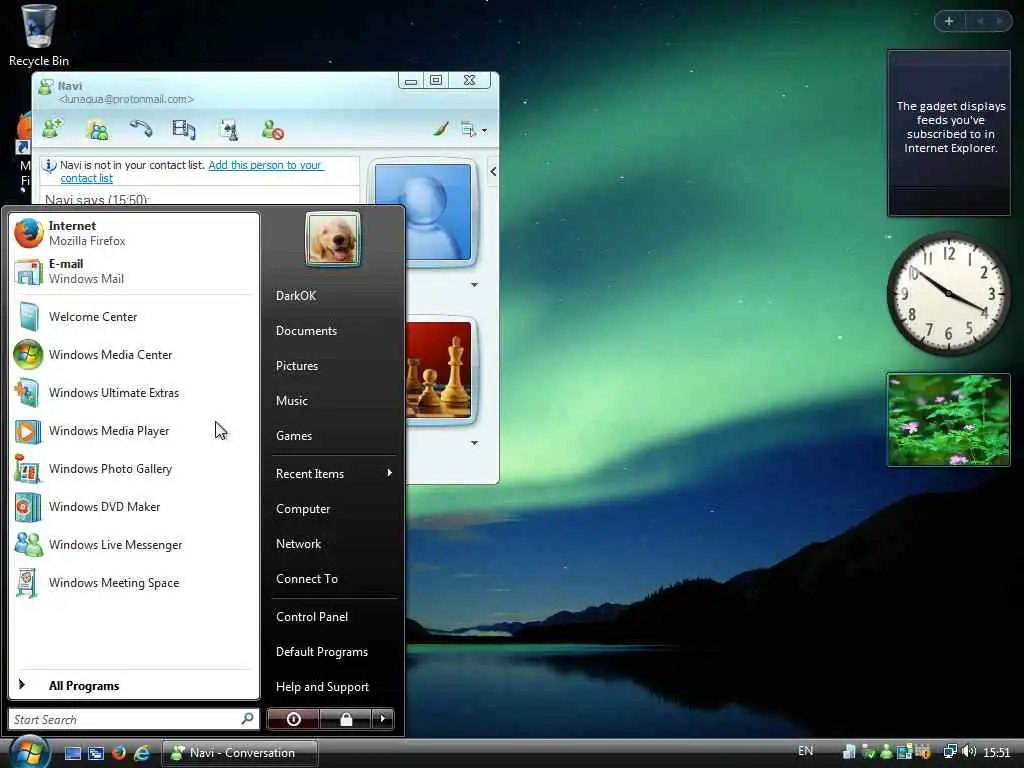
Task: Block this contact icon in Messenger toolbar
Action: click(272, 129)
